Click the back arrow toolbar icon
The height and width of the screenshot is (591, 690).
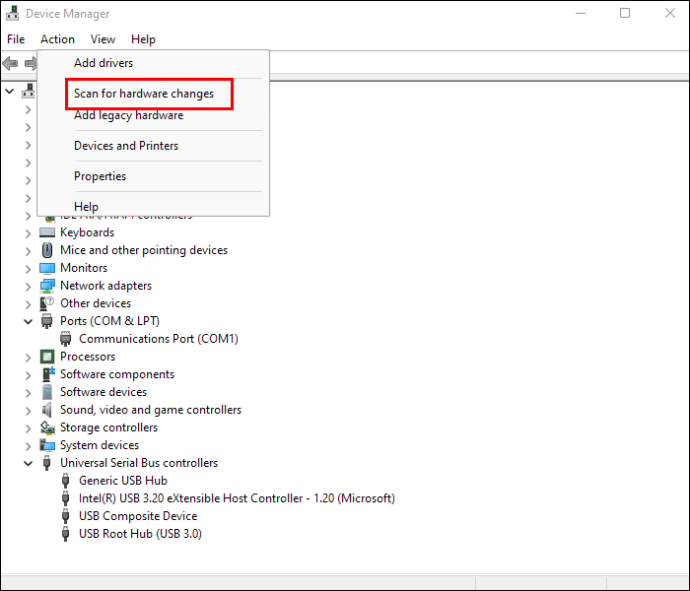11,64
